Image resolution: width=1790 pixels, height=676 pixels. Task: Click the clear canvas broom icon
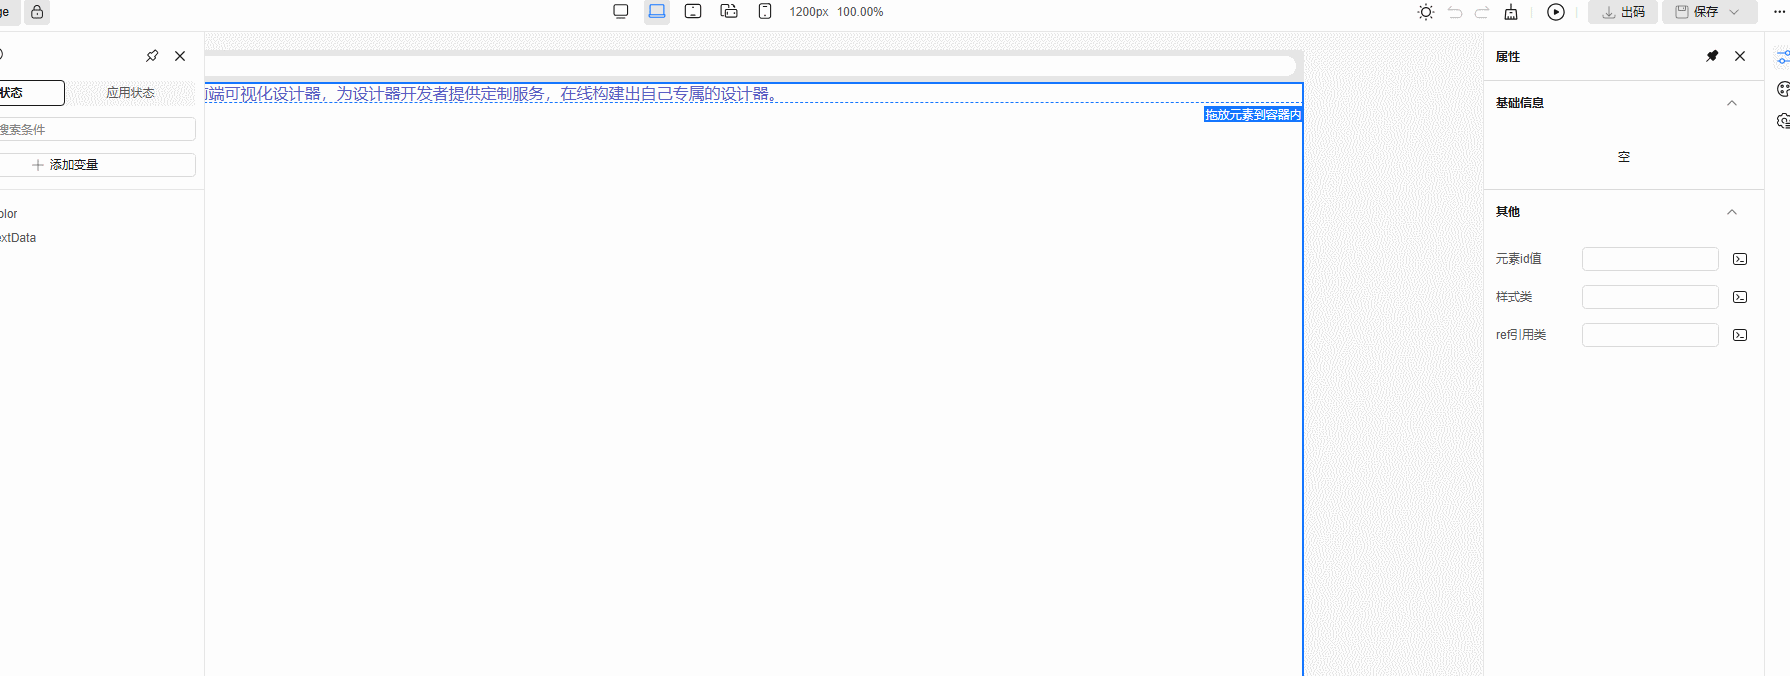1511,12
